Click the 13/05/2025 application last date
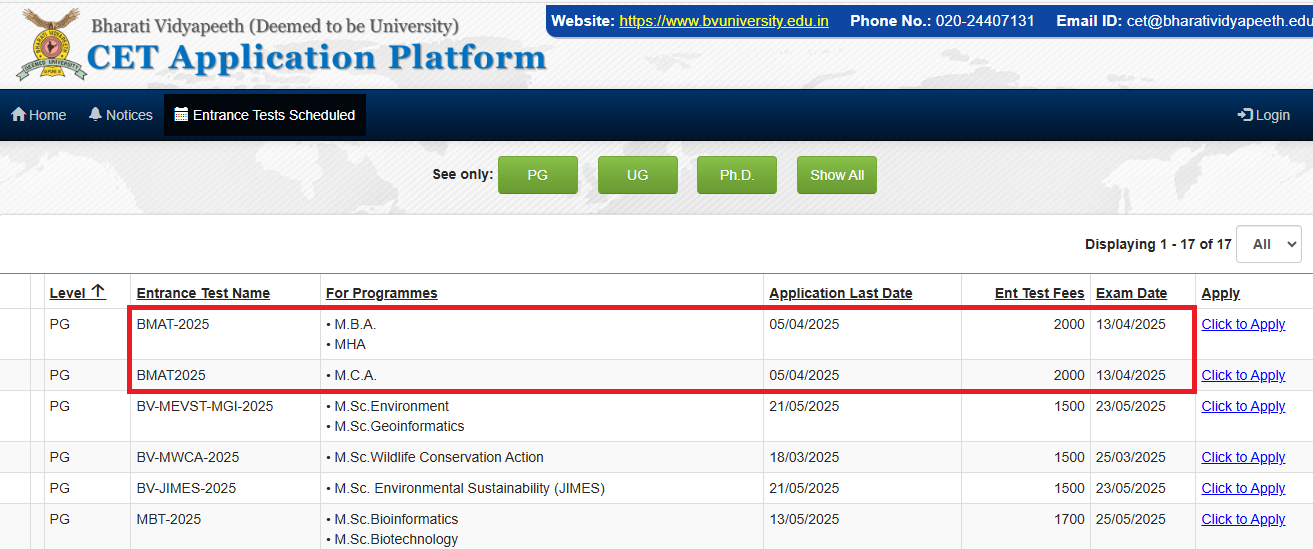The width and height of the screenshot is (1313, 549). click(804, 519)
